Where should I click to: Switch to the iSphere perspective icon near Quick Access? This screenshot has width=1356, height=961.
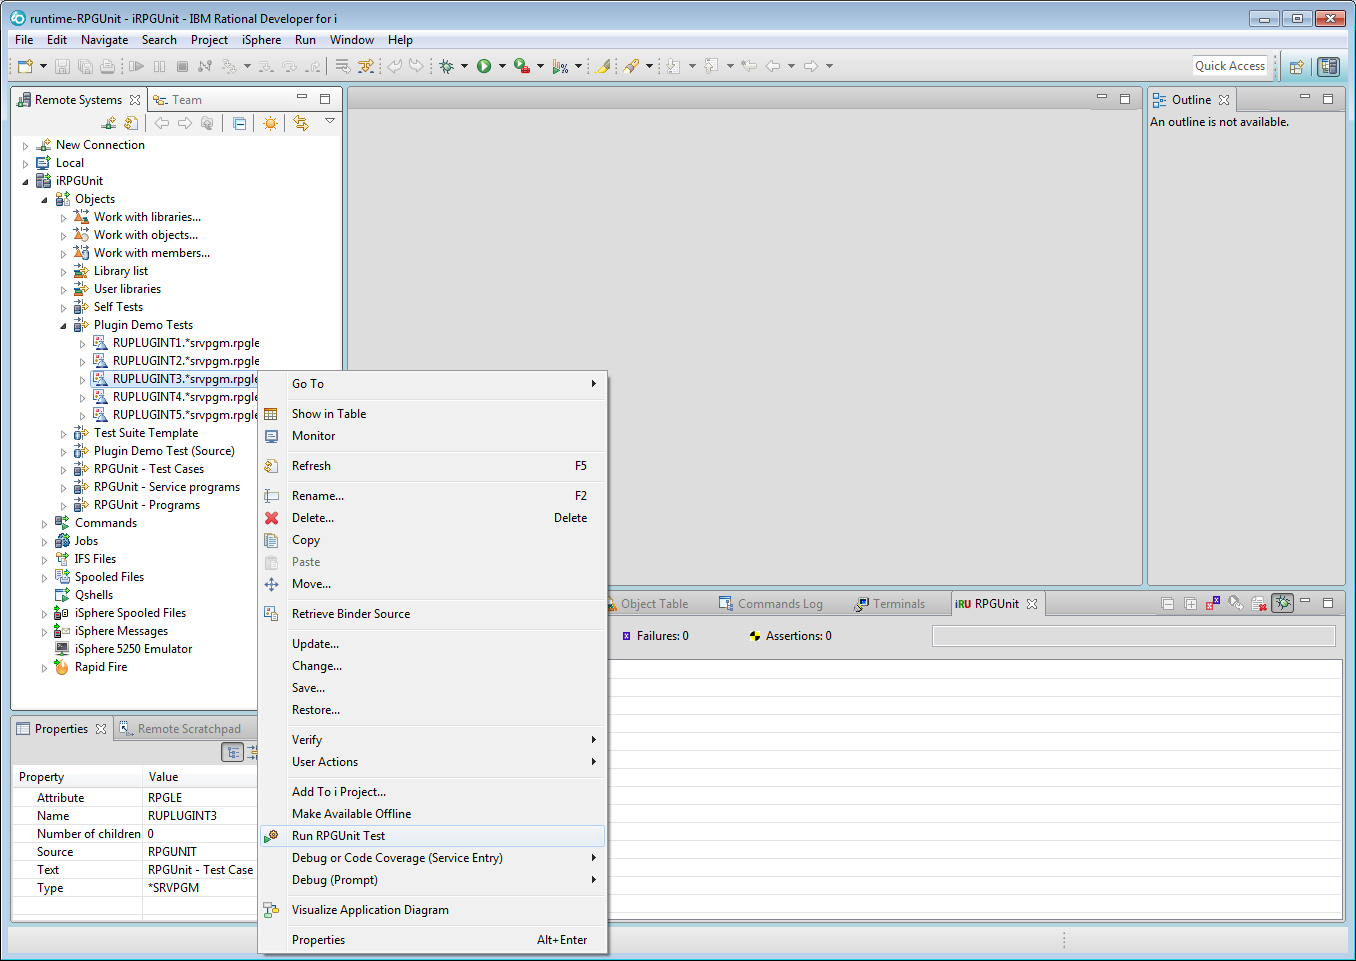pyautogui.click(x=1328, y=66)
